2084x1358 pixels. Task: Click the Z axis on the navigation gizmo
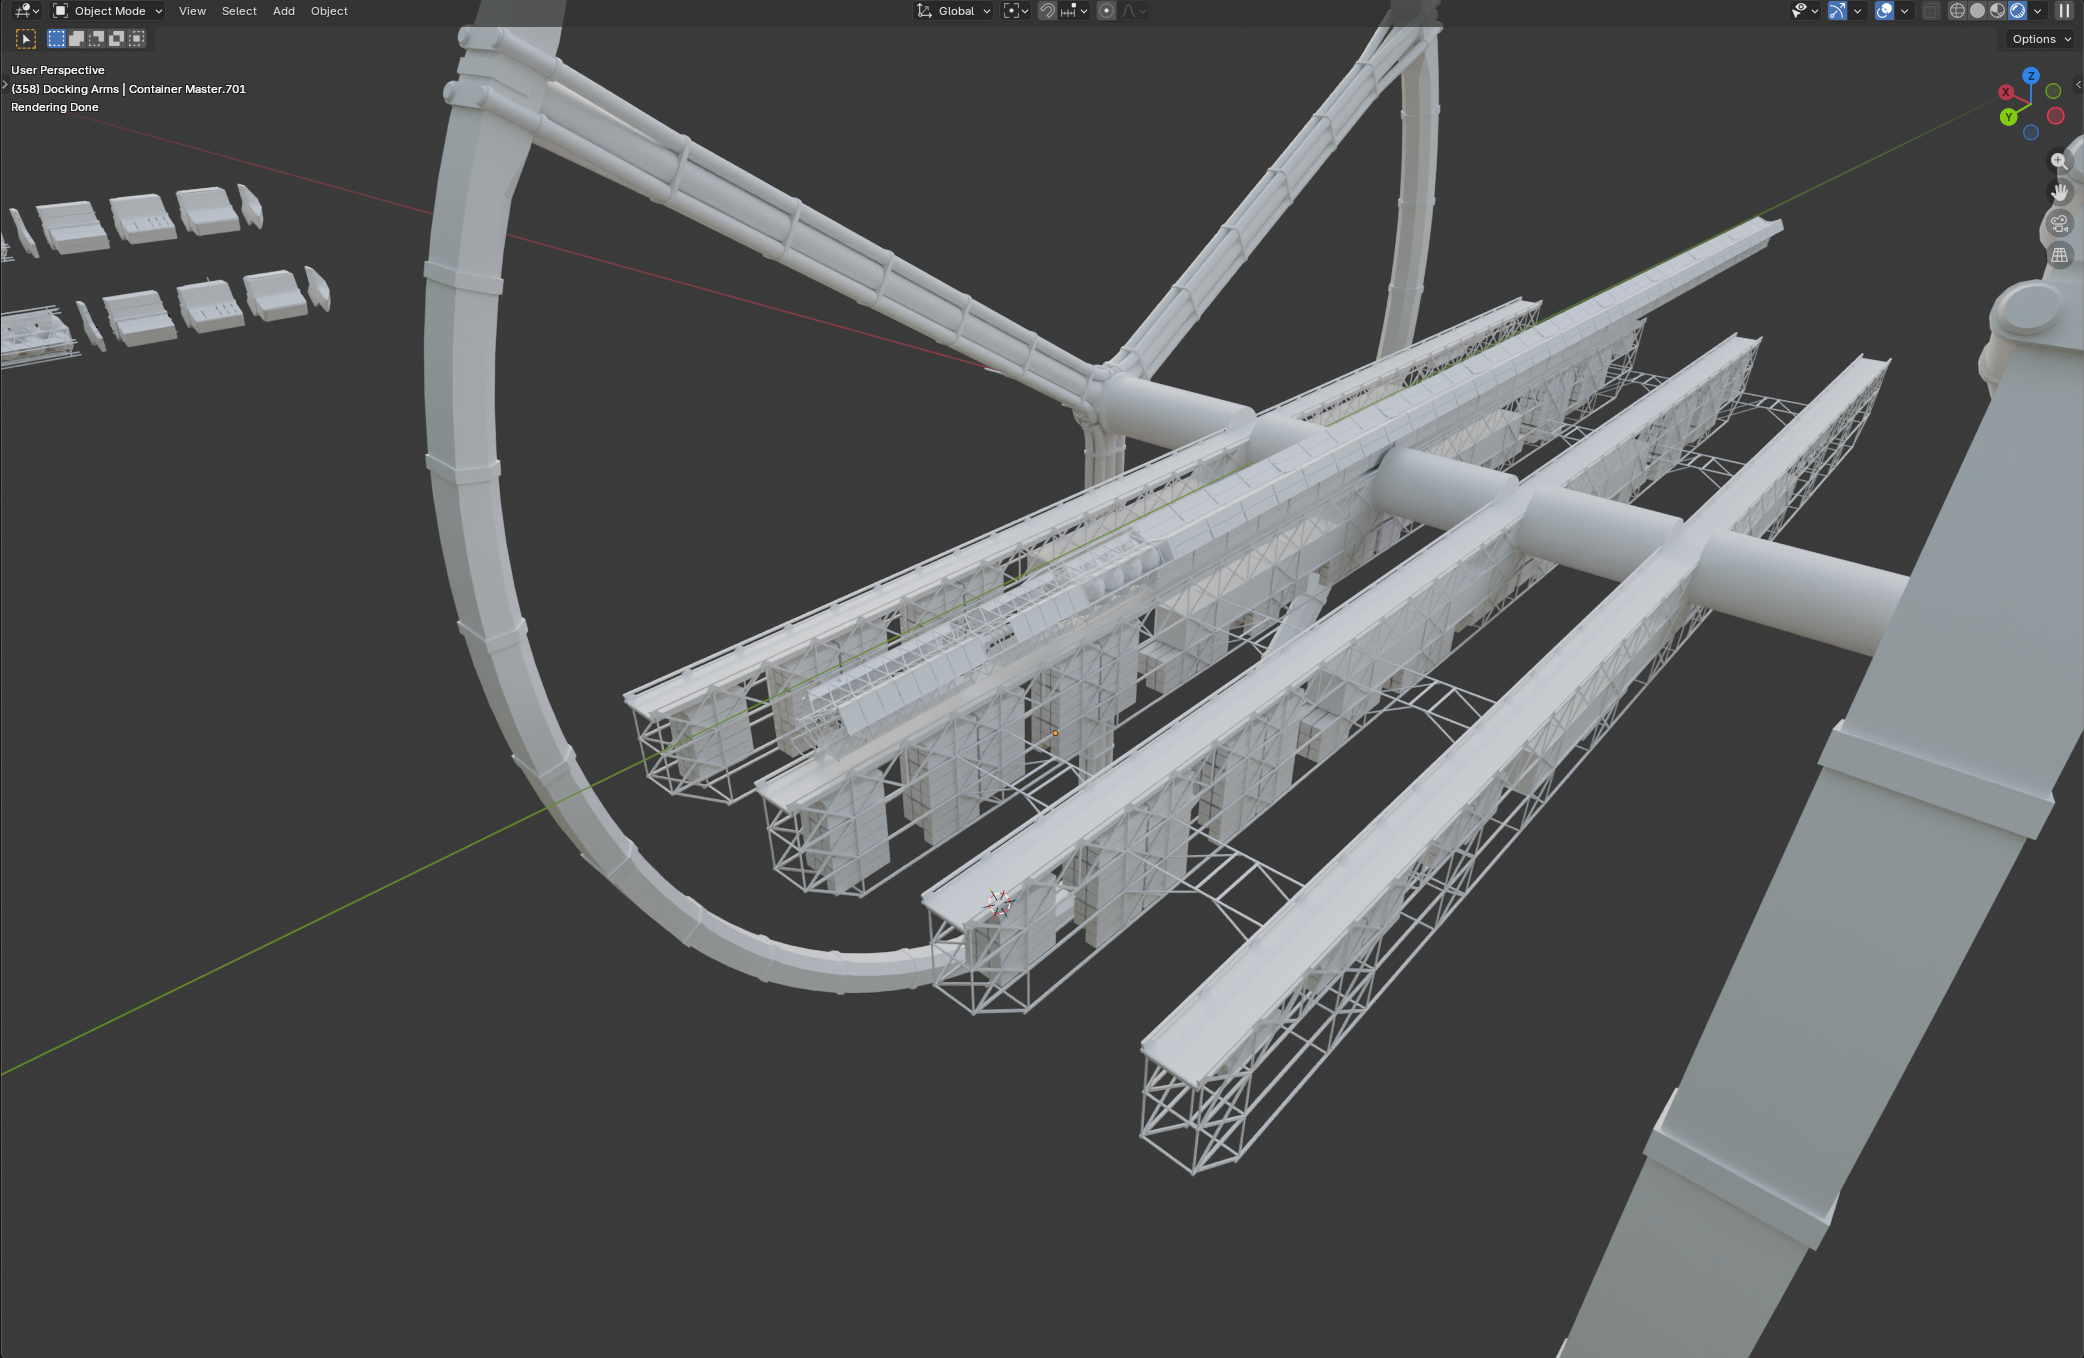tap(2030, 76)
